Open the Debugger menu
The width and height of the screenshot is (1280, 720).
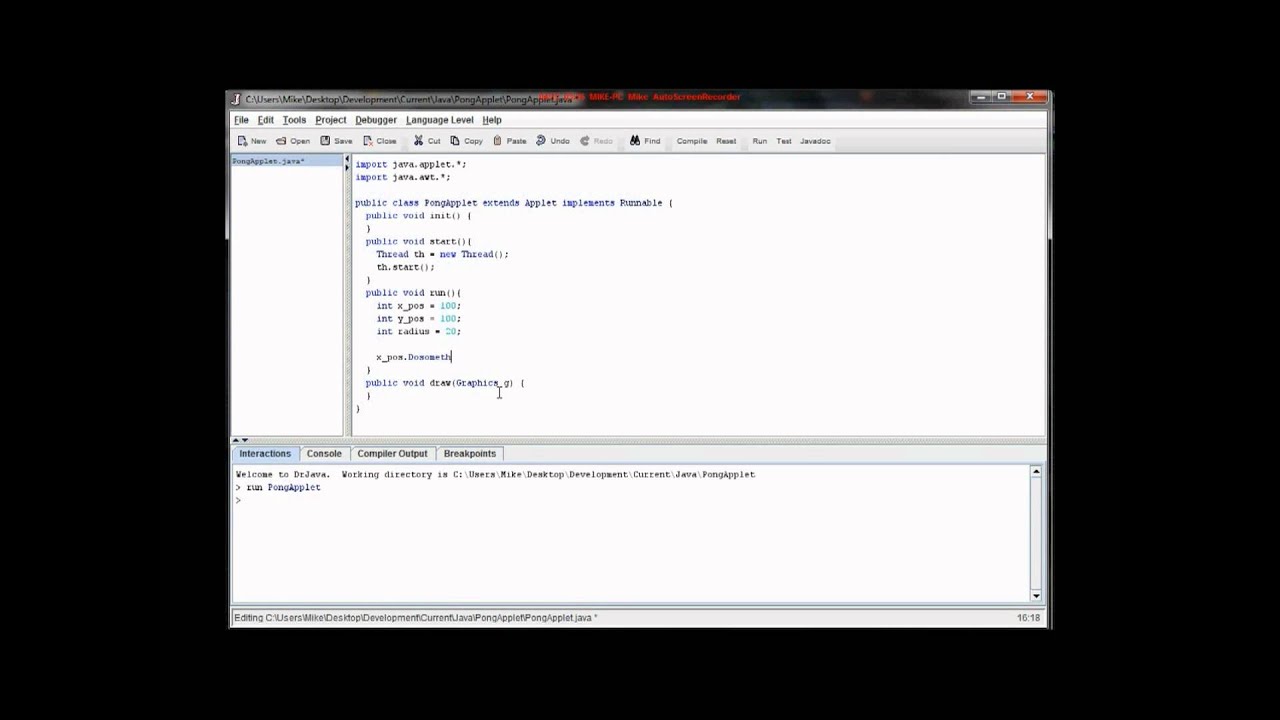coord(376,120)
